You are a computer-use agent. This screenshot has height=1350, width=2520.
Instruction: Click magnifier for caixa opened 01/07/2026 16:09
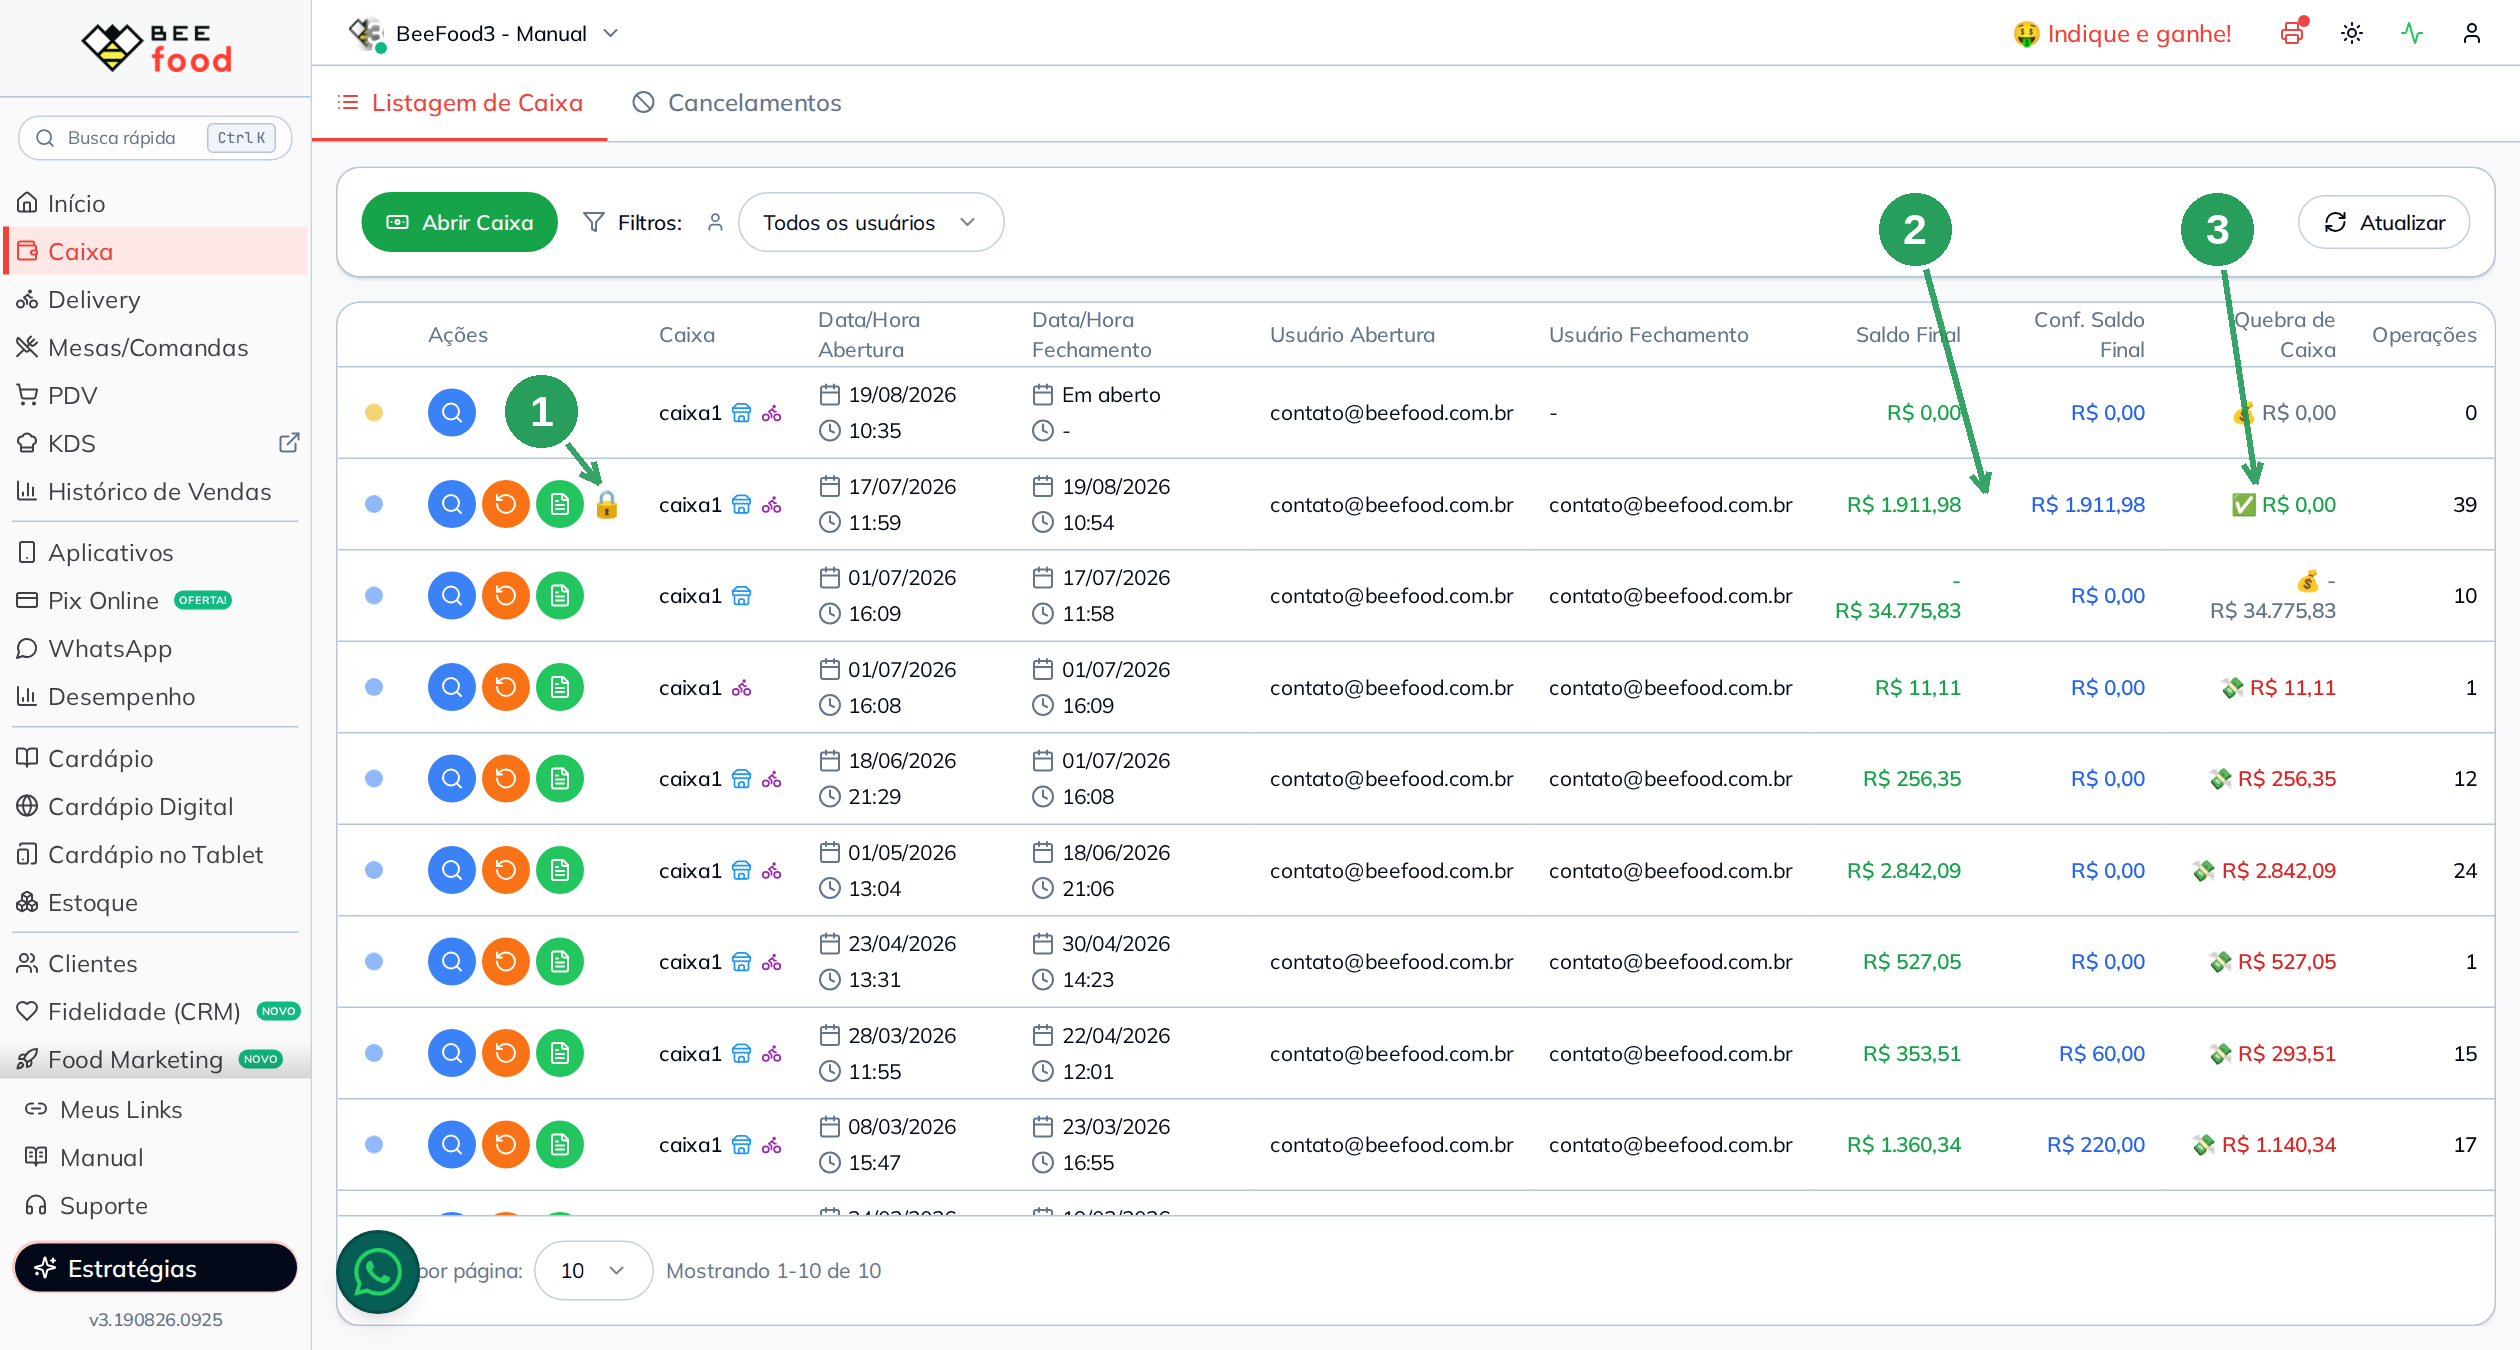click(452, 596)
